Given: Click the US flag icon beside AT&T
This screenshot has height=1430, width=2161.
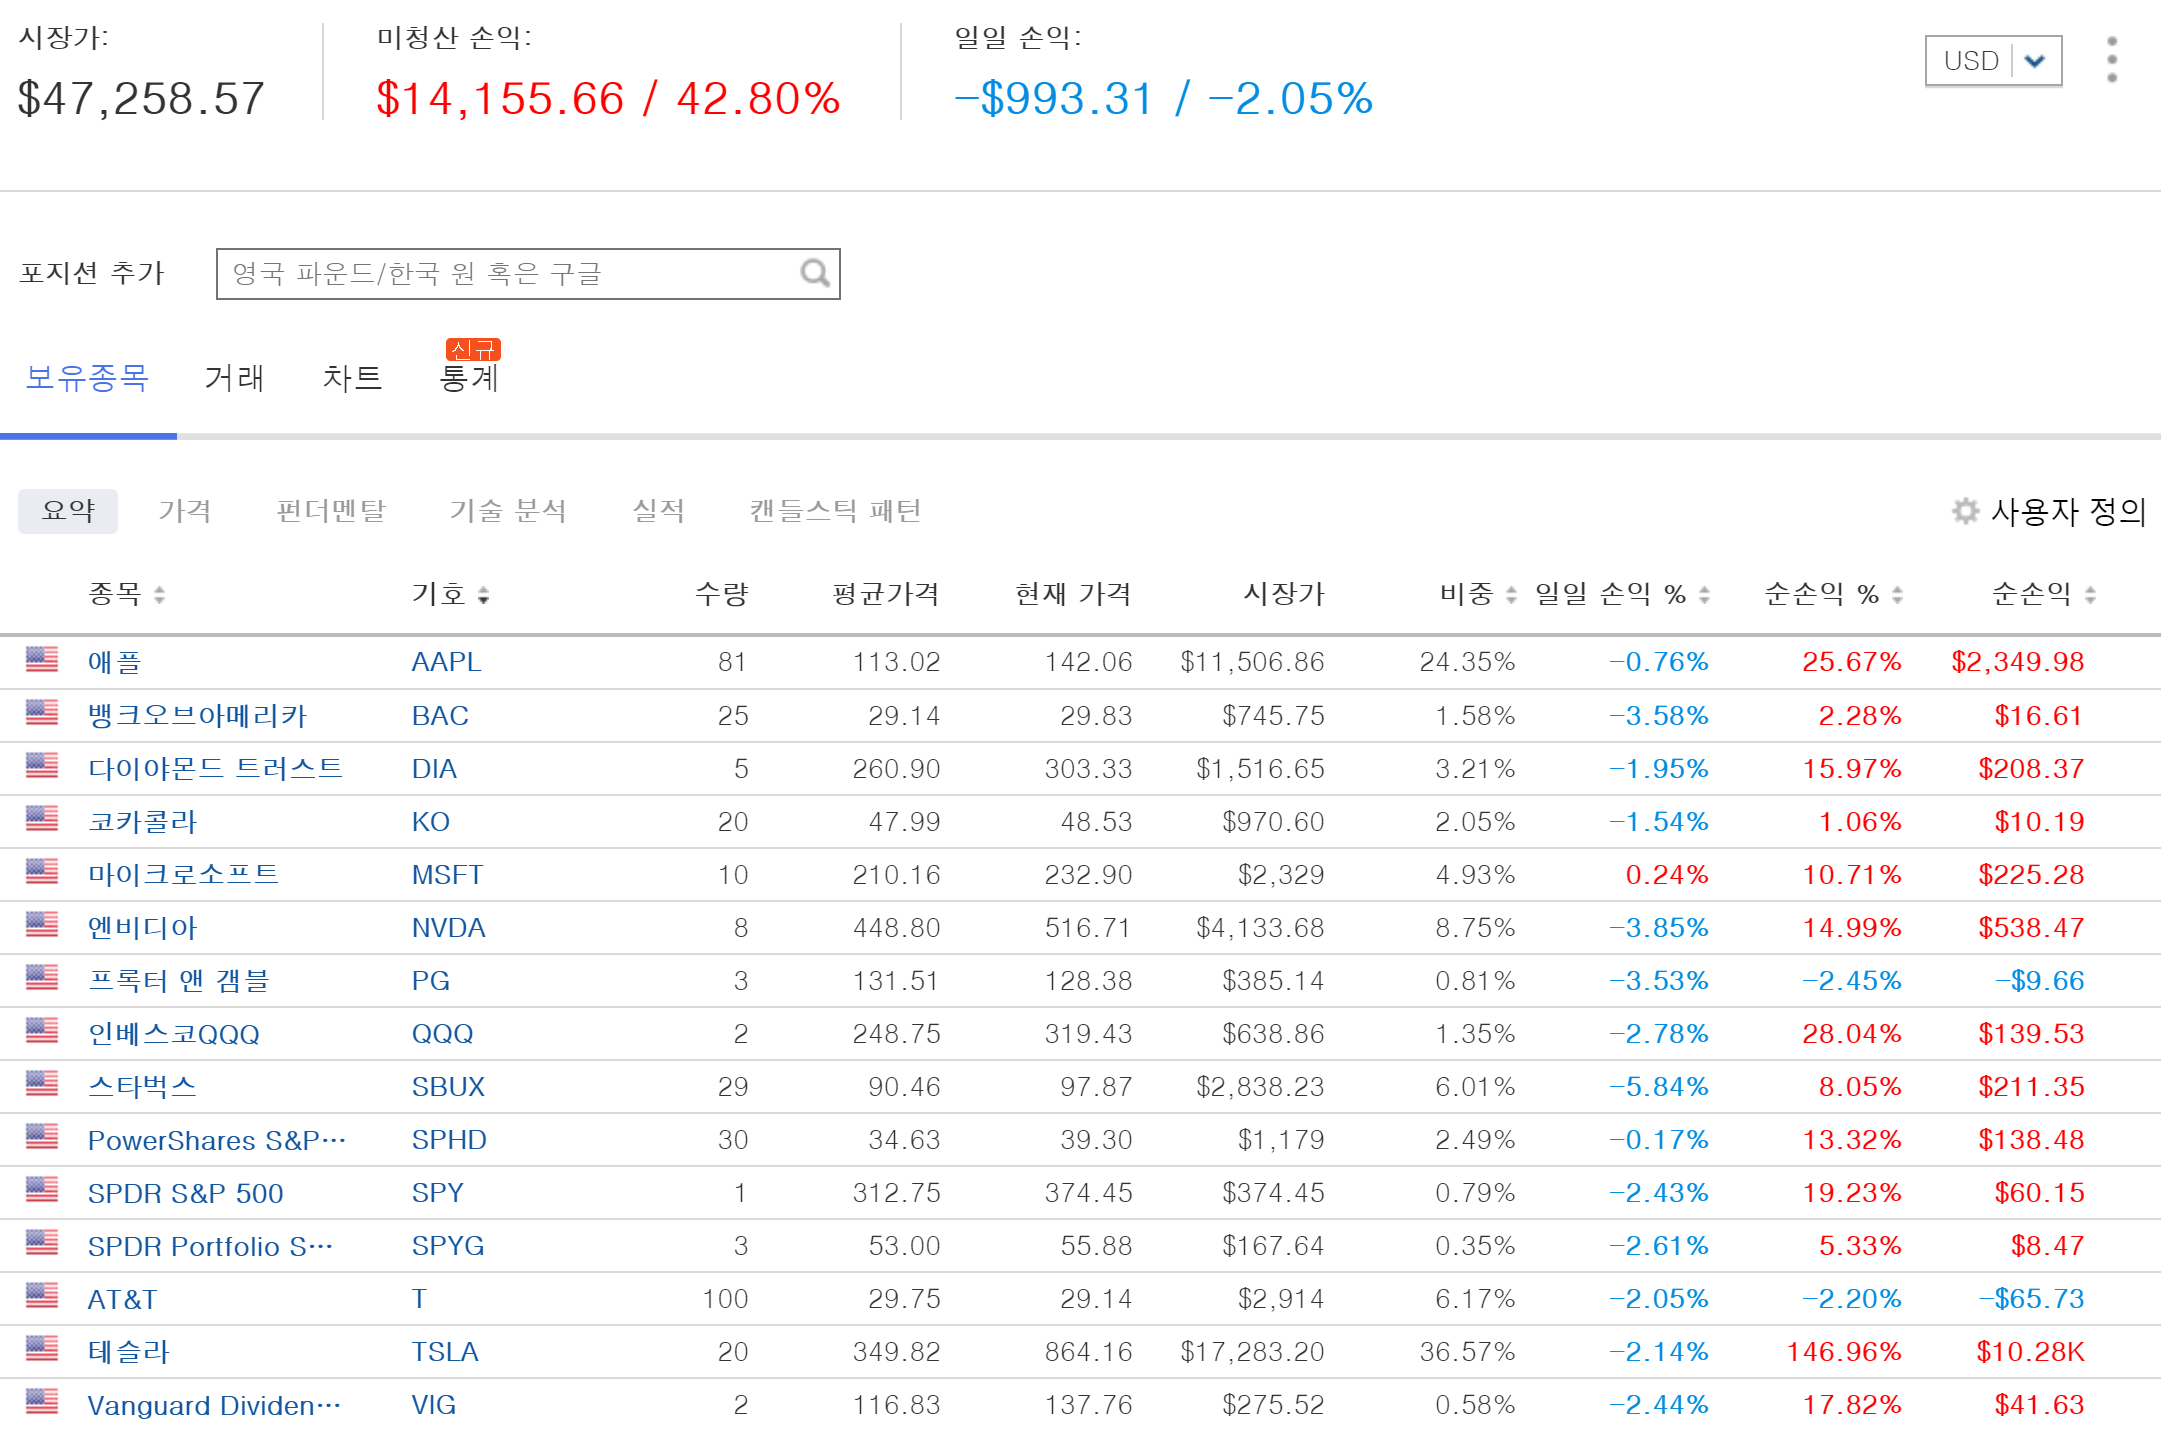Looking at the screenshot, I should coord(42,1296).
